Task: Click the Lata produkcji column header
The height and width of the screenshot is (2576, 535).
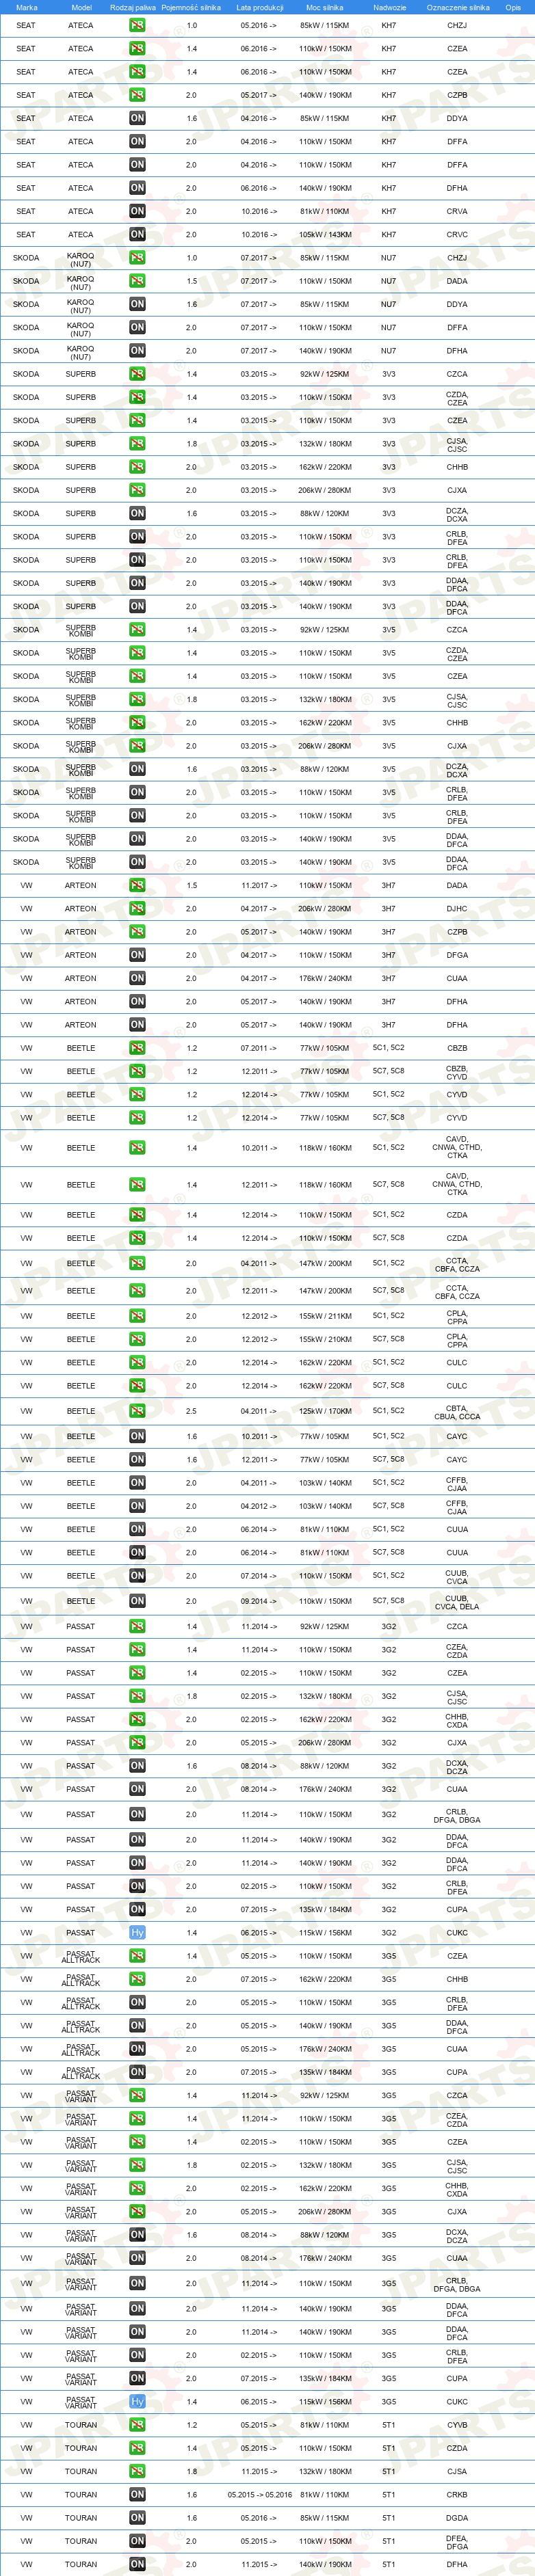Action: coord(260,7)
